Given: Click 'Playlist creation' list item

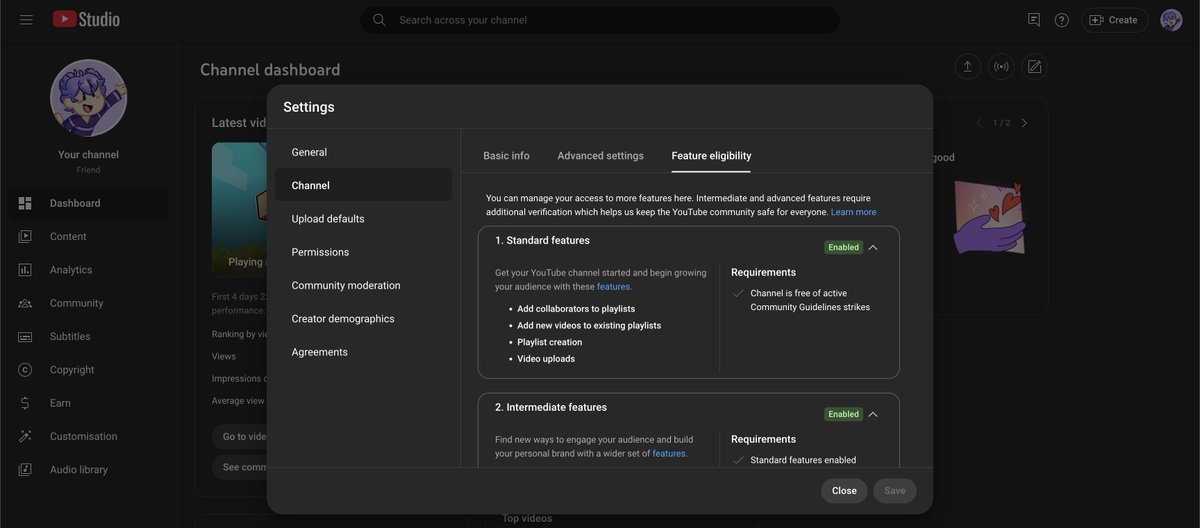Looking at the screenshot, I should coord(550,342).
